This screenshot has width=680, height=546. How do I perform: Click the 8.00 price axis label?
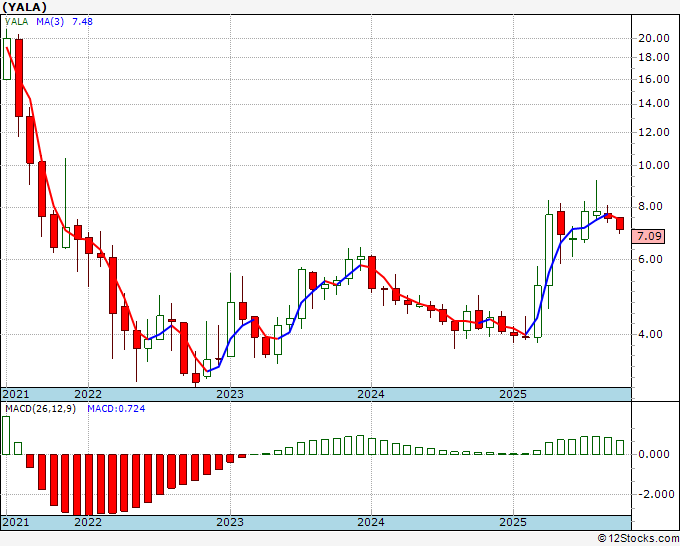tap(651, 206)
